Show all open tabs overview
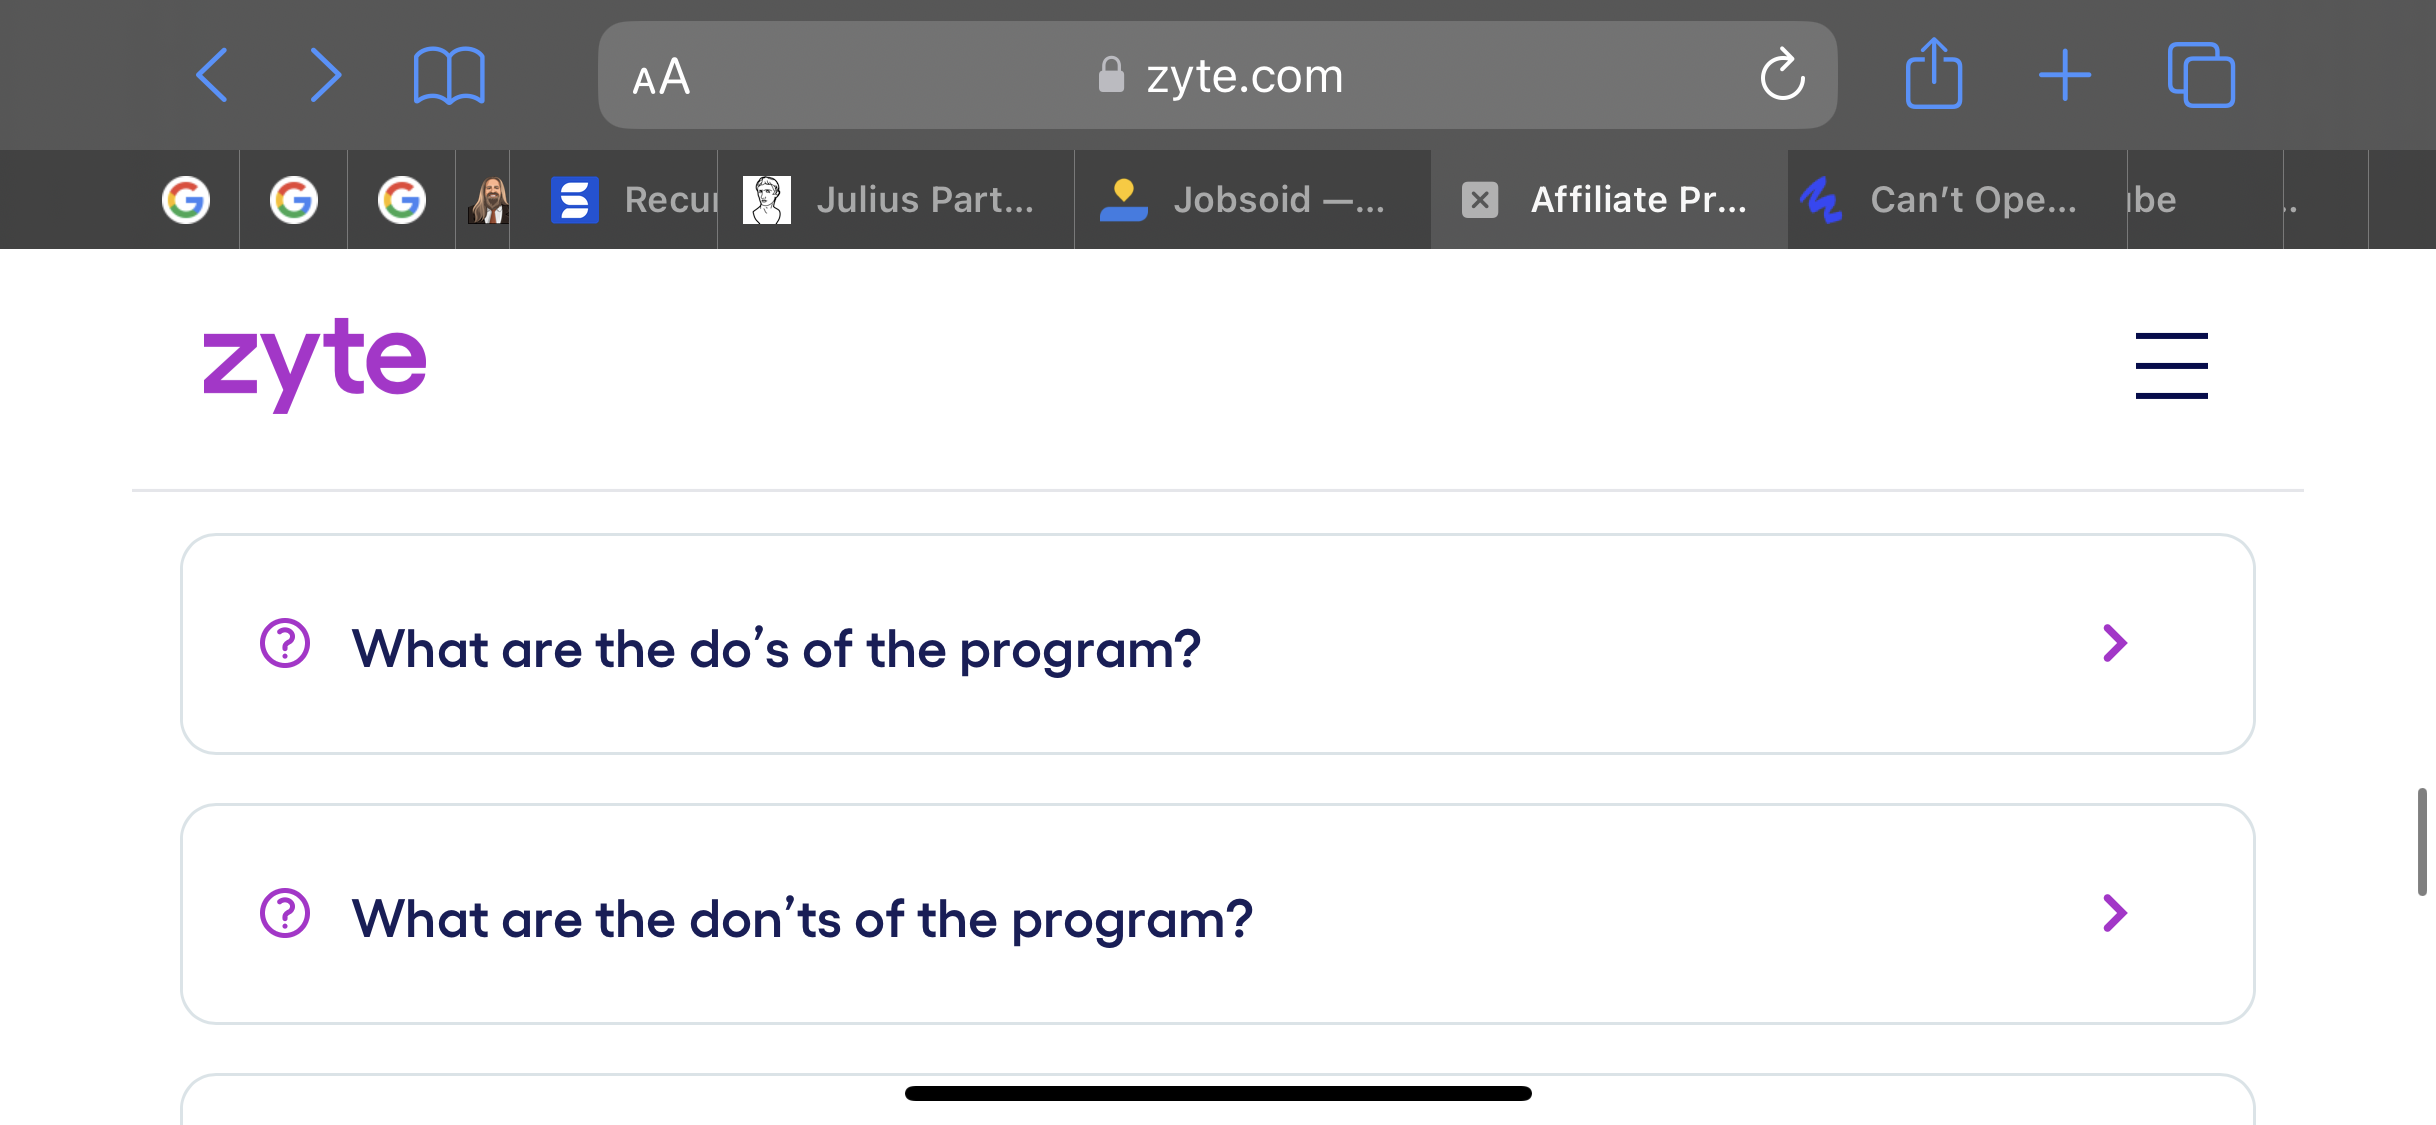This screenshot has height=1125, width=2436. 2201,75
